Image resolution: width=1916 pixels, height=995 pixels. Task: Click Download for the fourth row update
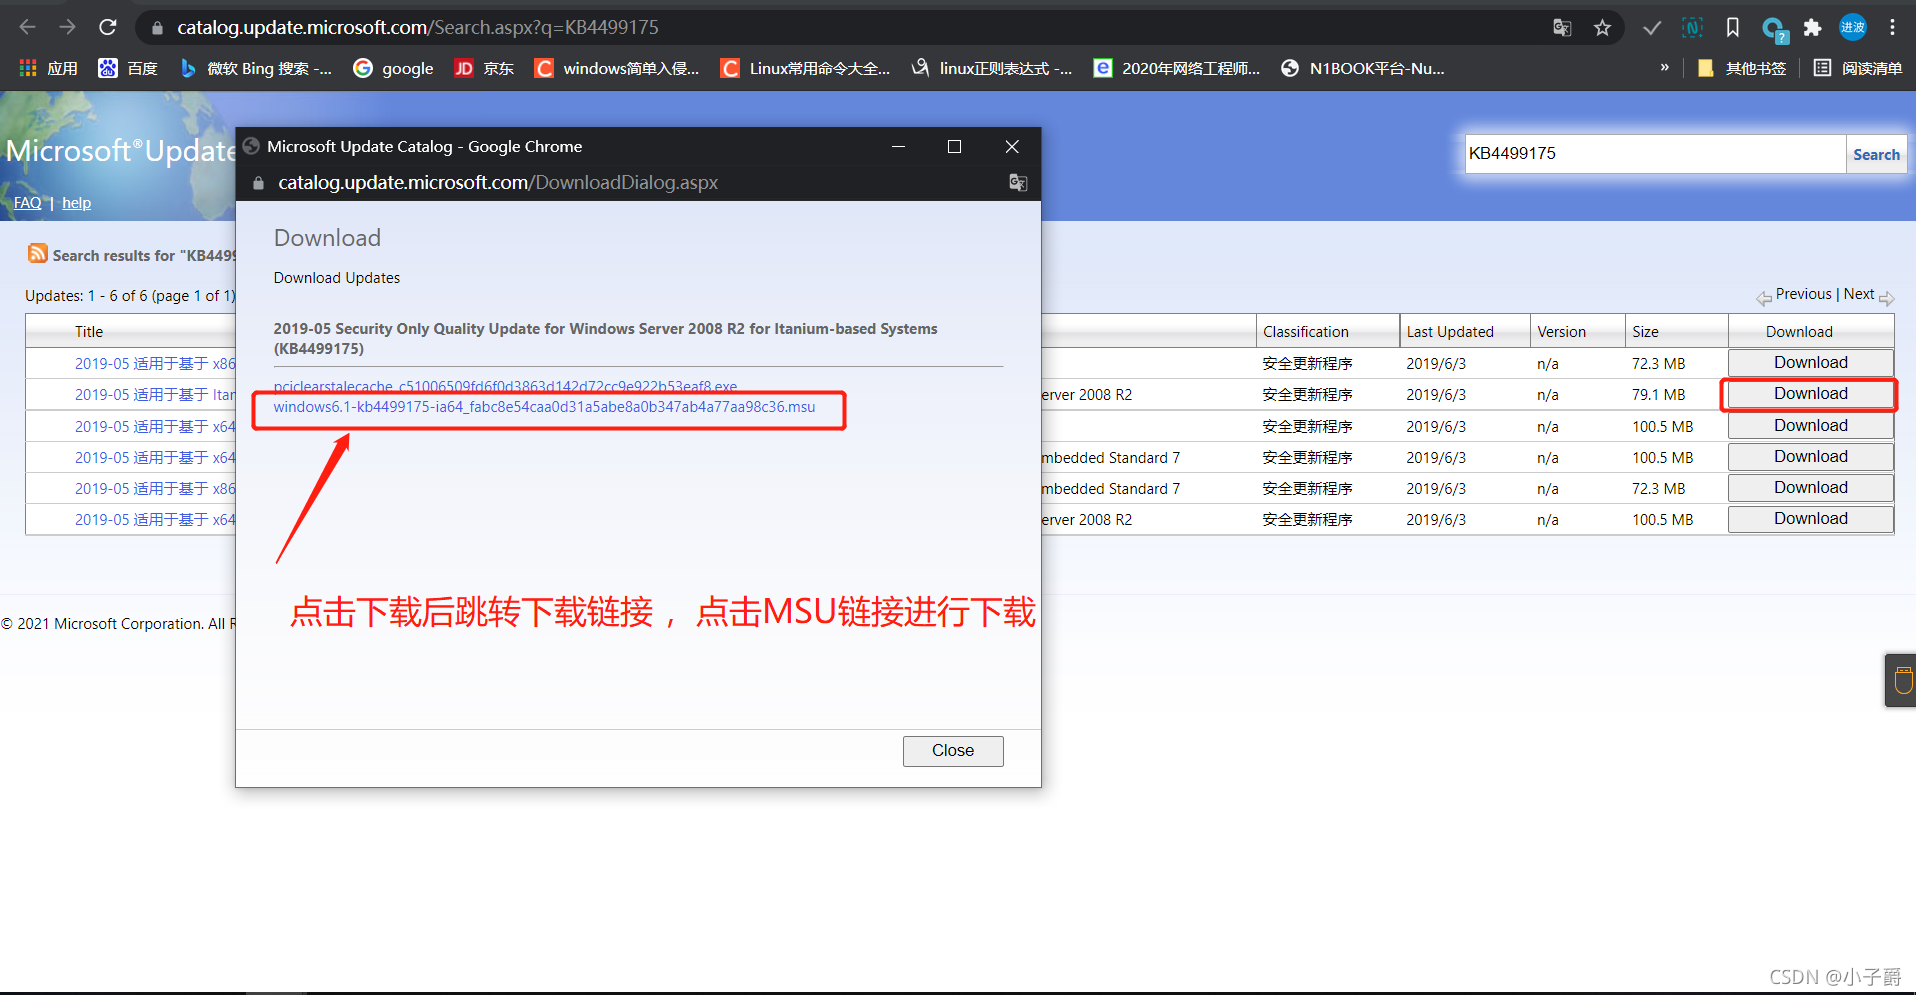(1810, 457)
